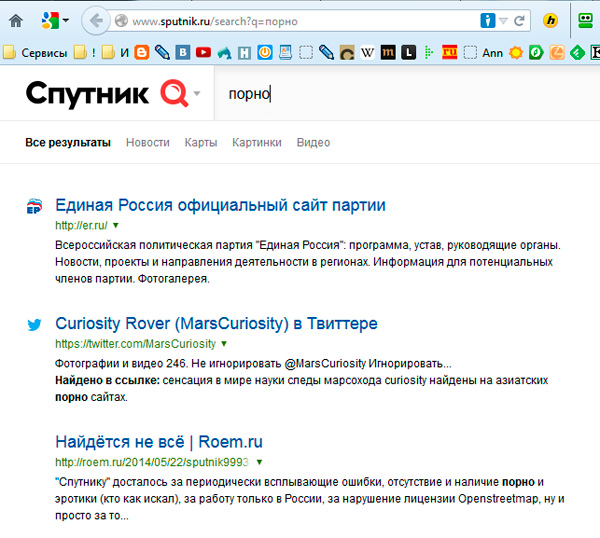
Task: Open address bar history dropdown arrow
Action: [505, 20]
